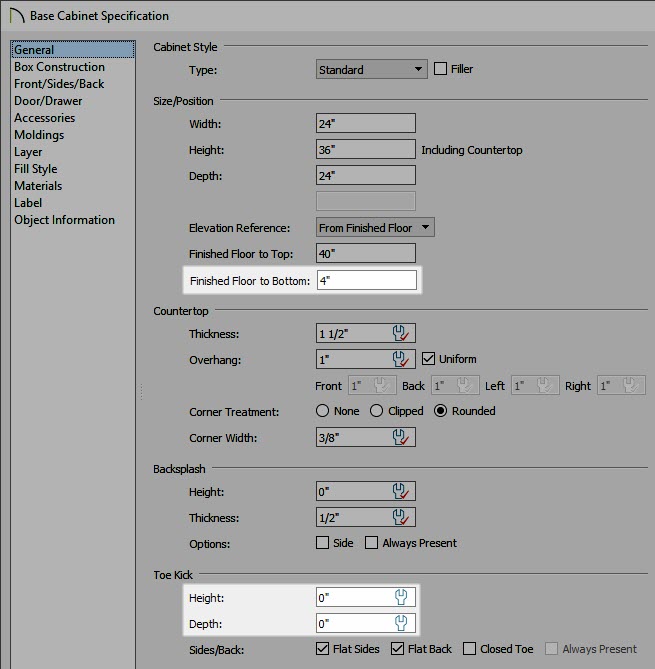Click the Toe Kick Depth field
Image resolution: width=655 pixels, height=669 pixels.
366,623
